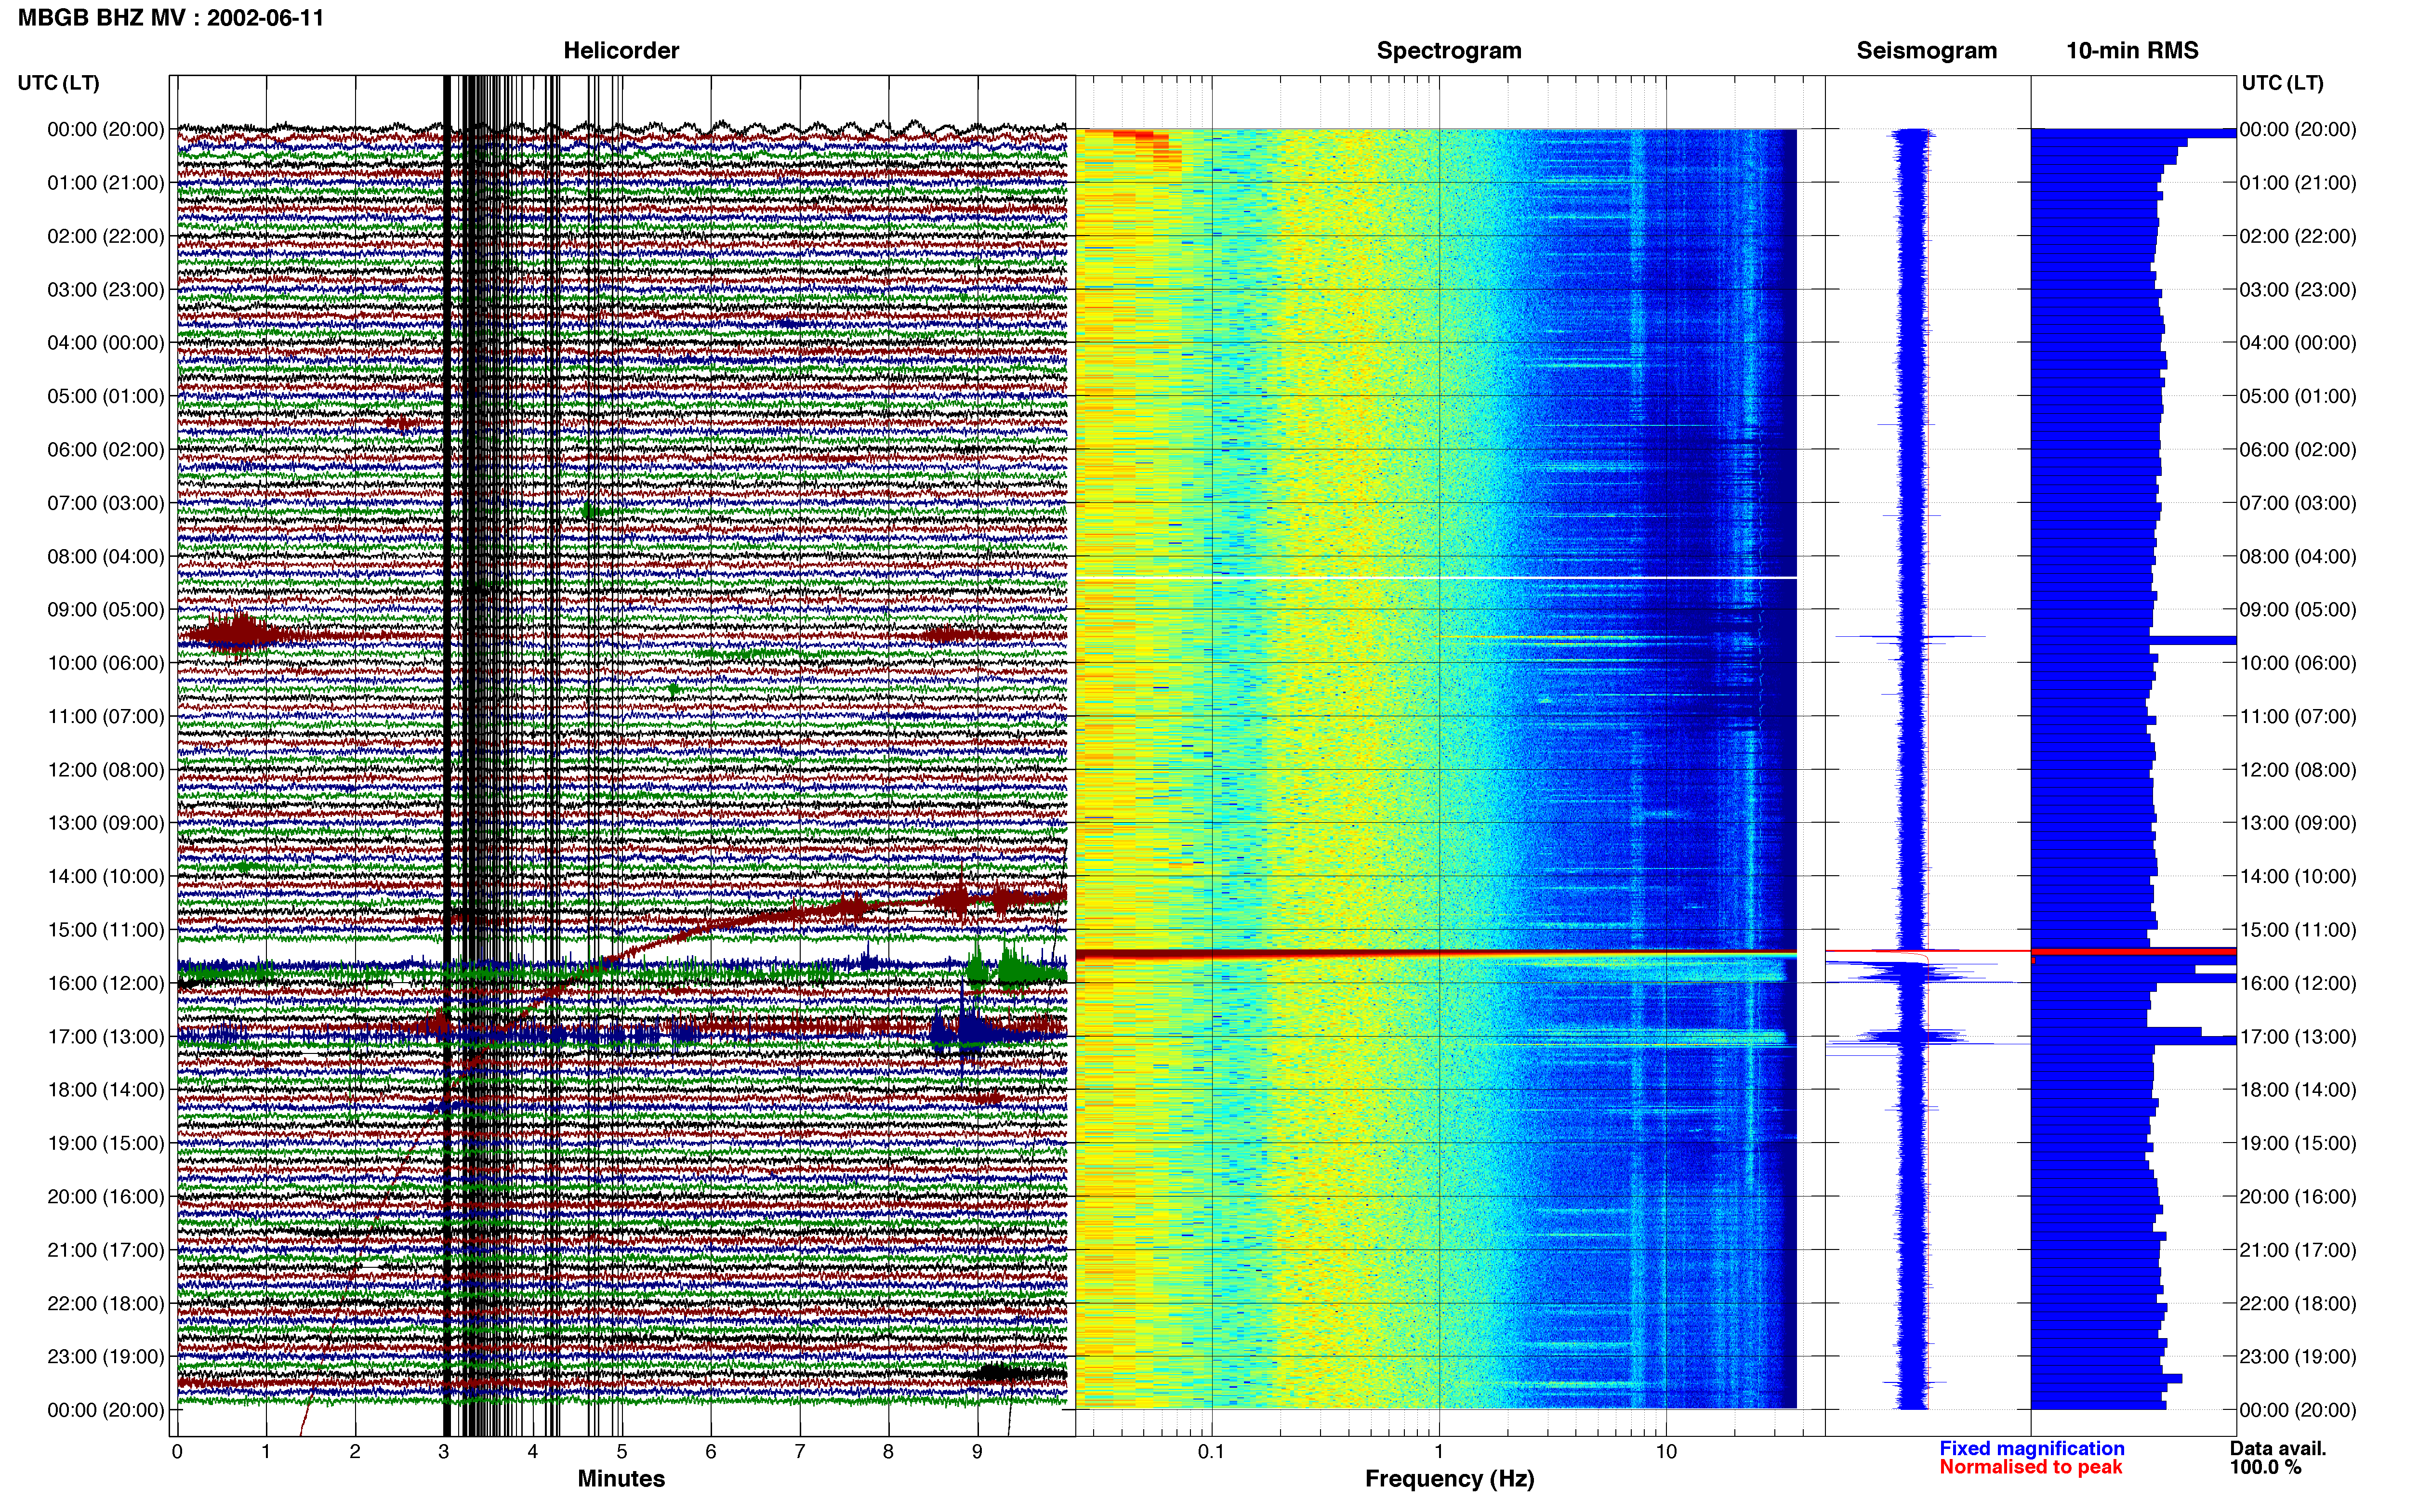Click left time label '23:00 (19:00)'

[106, 1356]
